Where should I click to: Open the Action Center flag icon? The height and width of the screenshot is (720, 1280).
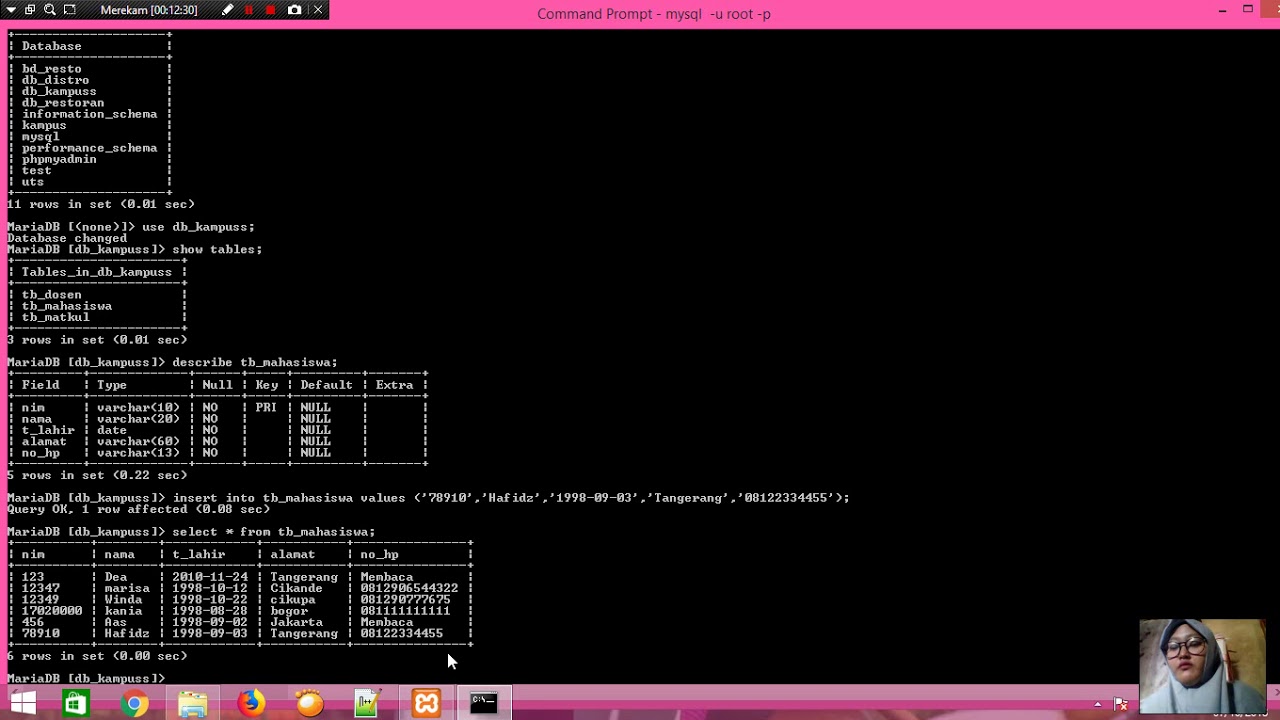pos(1121,705)
